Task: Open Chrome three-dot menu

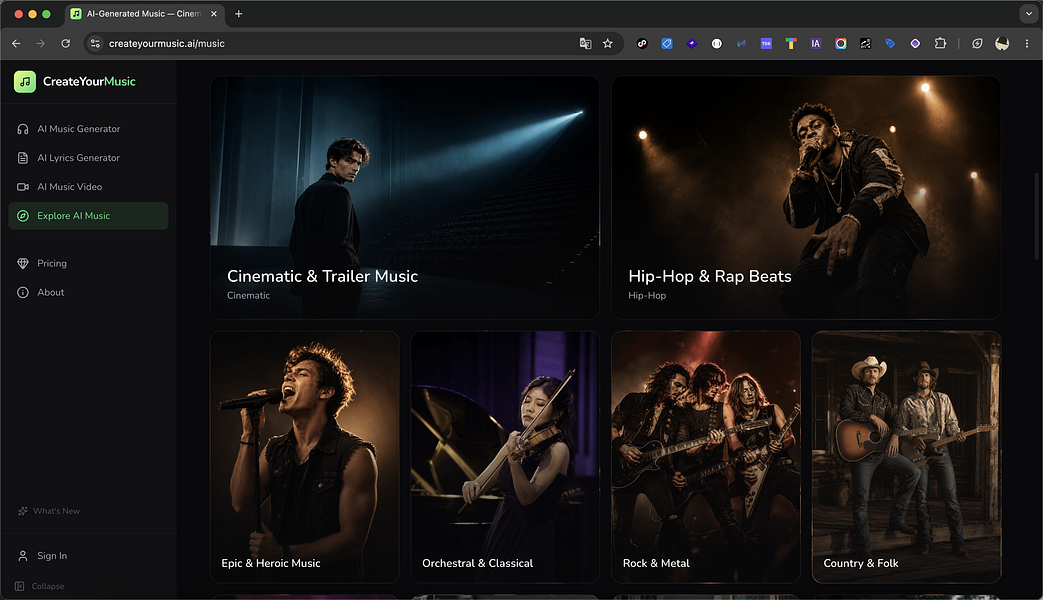Action: pyautogui.click(x=1027, y=43)
